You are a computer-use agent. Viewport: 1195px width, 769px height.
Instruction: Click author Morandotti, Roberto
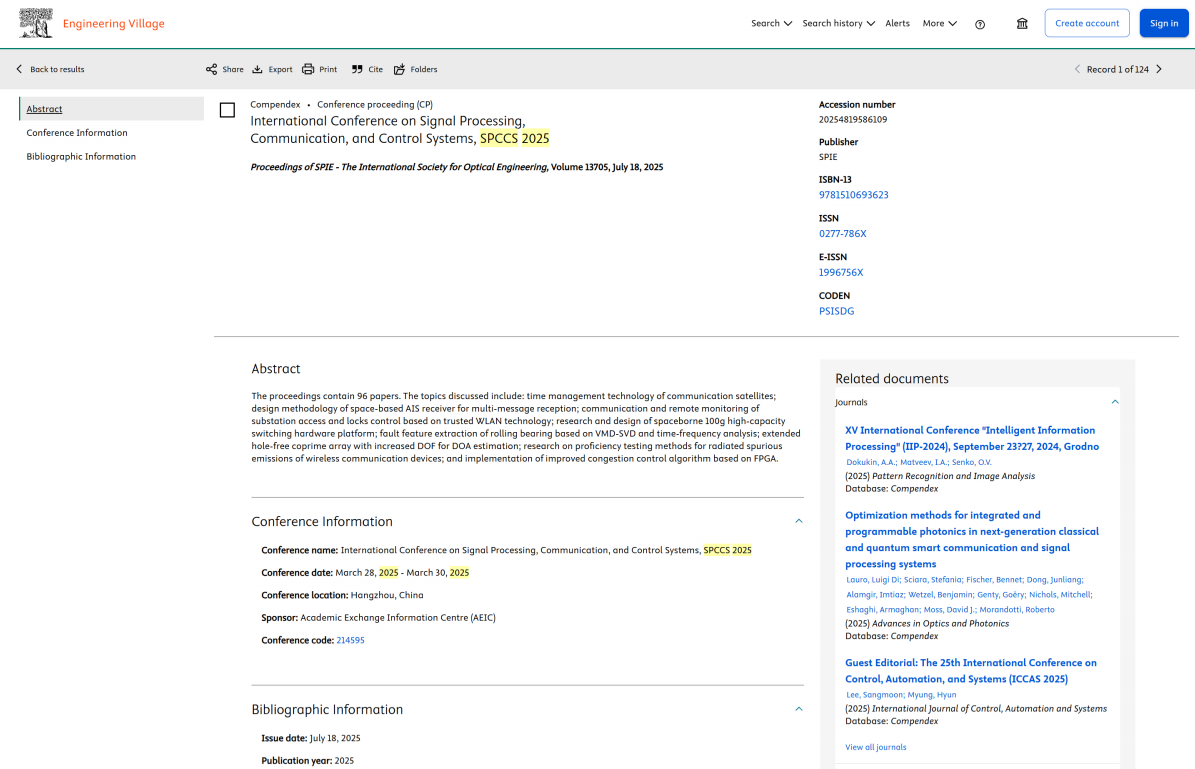tap(1017, 610)
